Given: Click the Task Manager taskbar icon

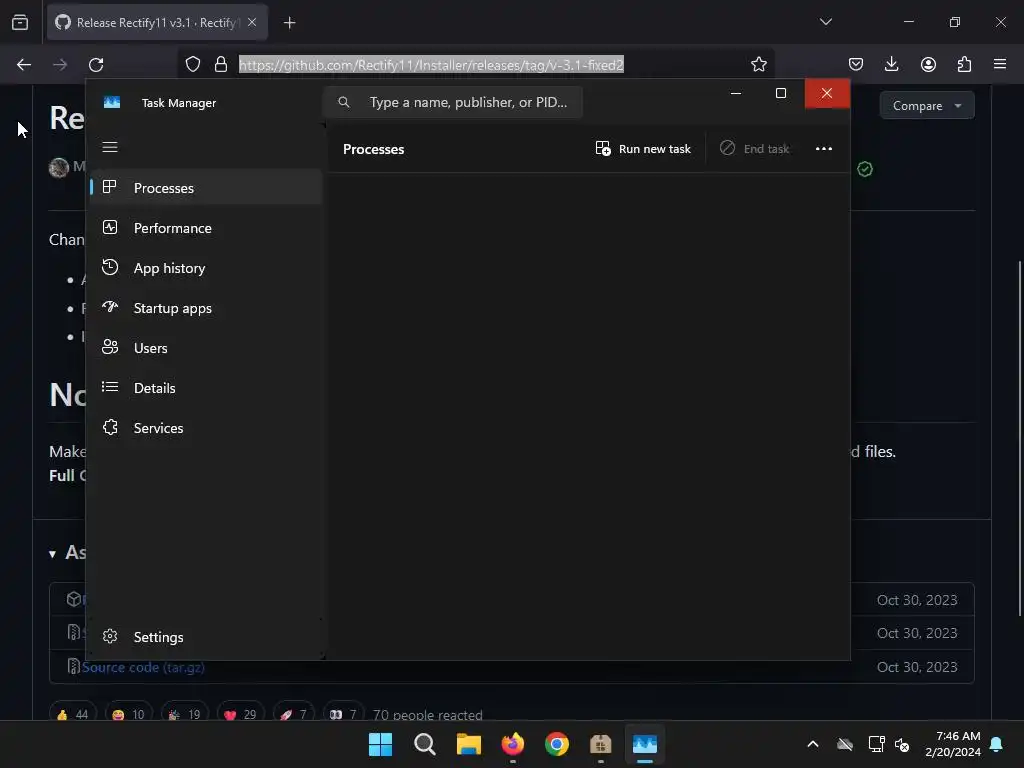Looking at the screenshot, I should (645, 744).
